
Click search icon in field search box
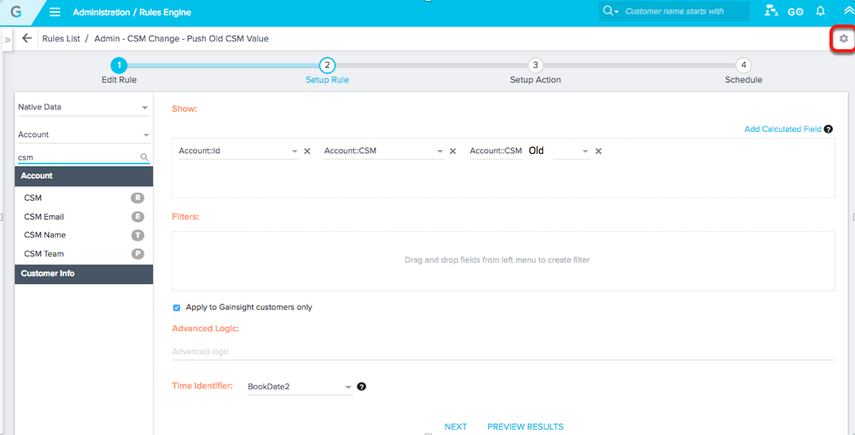(144, 157)
